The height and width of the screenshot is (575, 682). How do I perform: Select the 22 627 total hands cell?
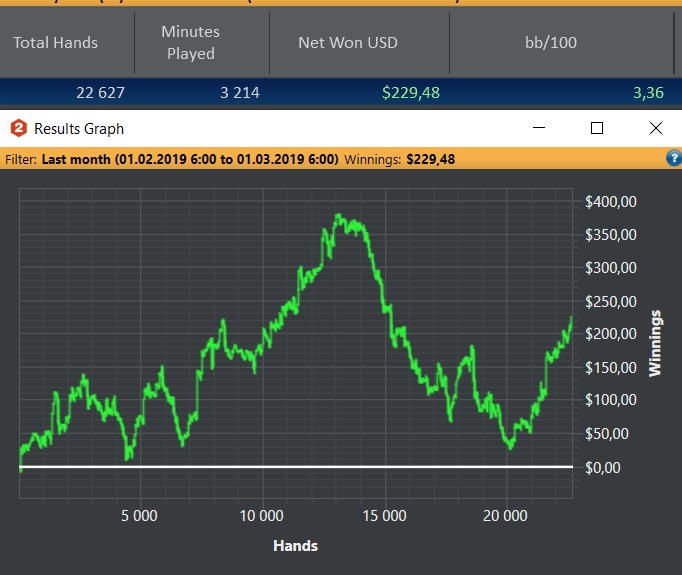pyautogui.click(x=100, y=93)
